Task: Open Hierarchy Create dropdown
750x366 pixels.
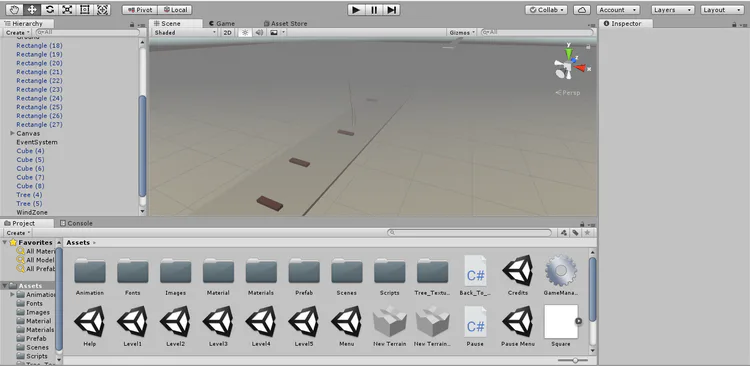Action: tap(18, 33)
